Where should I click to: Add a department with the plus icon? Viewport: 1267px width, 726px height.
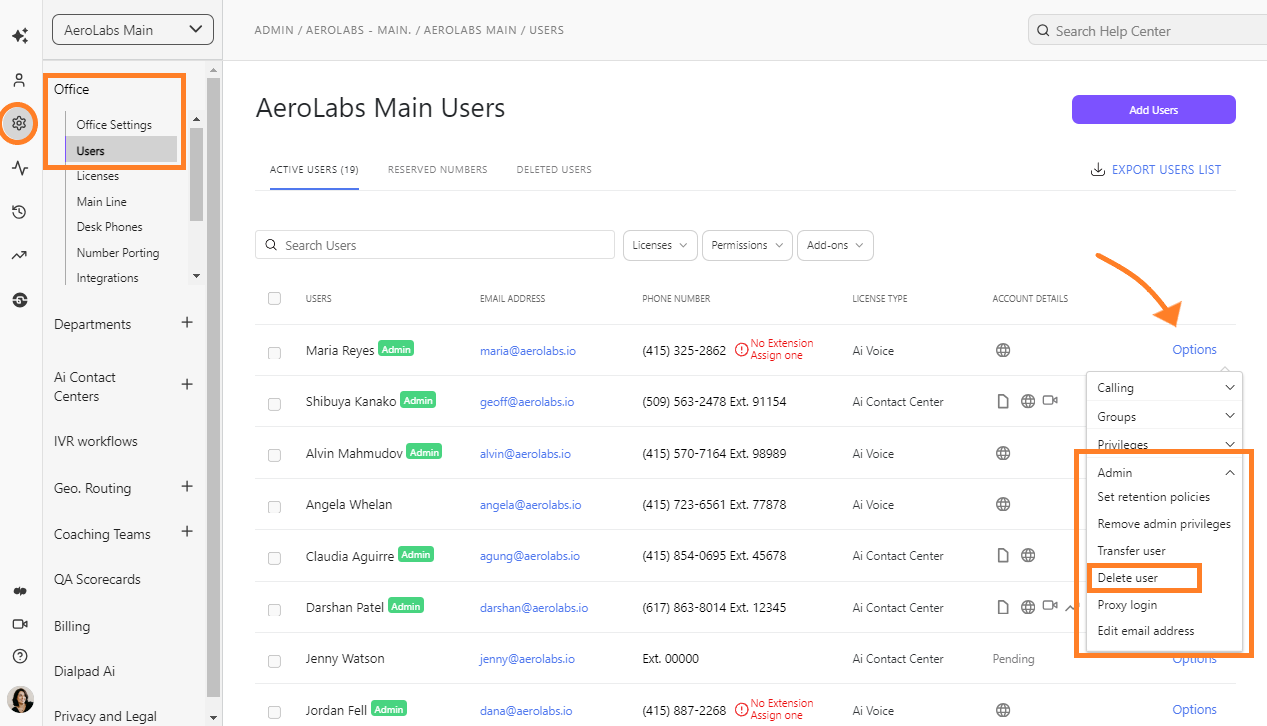point(186,323)
